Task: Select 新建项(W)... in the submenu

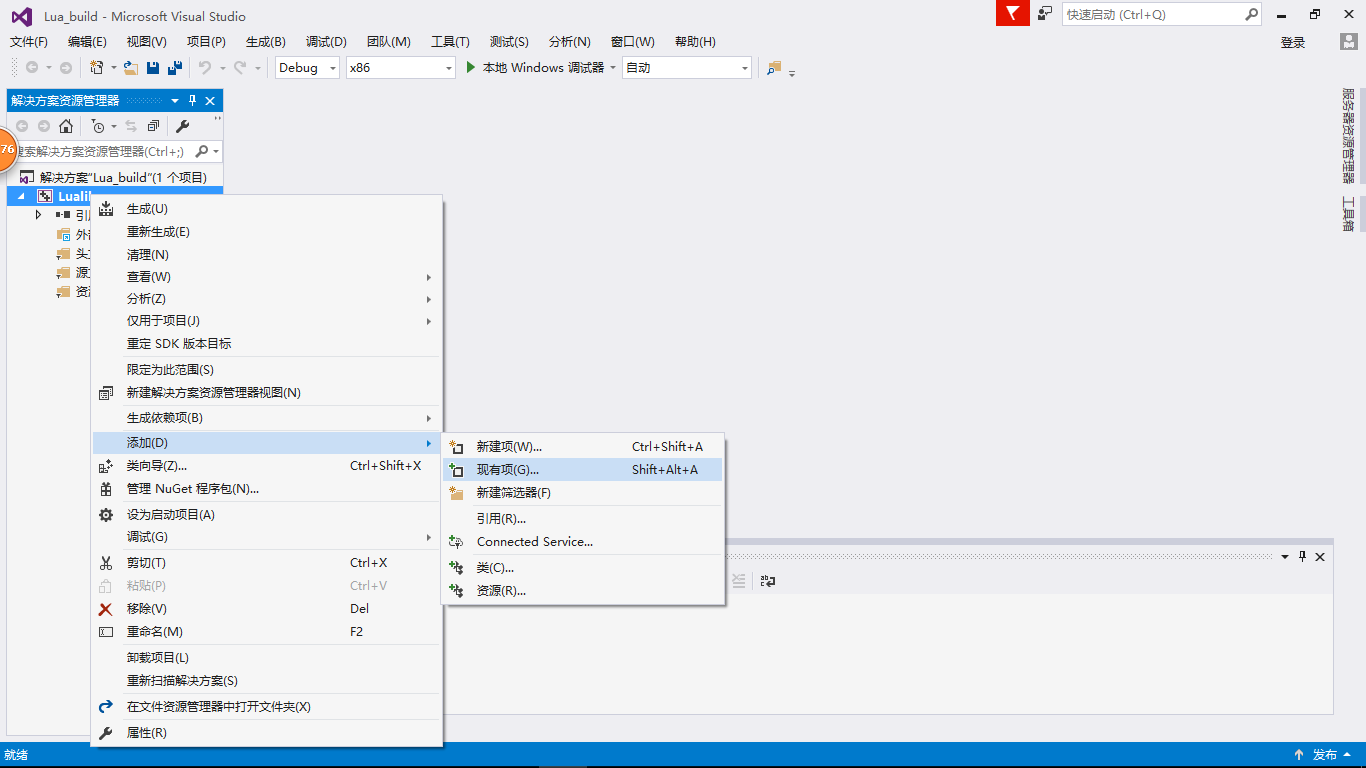Action: pos(582,447)
